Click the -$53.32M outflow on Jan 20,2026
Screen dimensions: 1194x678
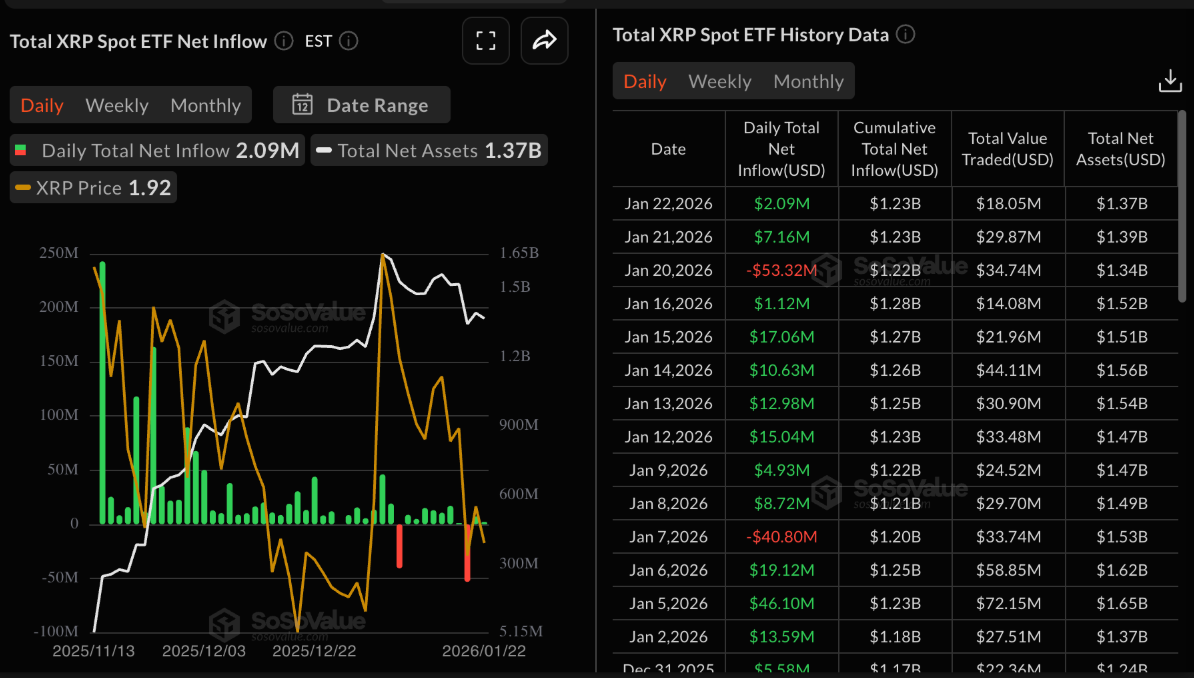pos(781,270)
